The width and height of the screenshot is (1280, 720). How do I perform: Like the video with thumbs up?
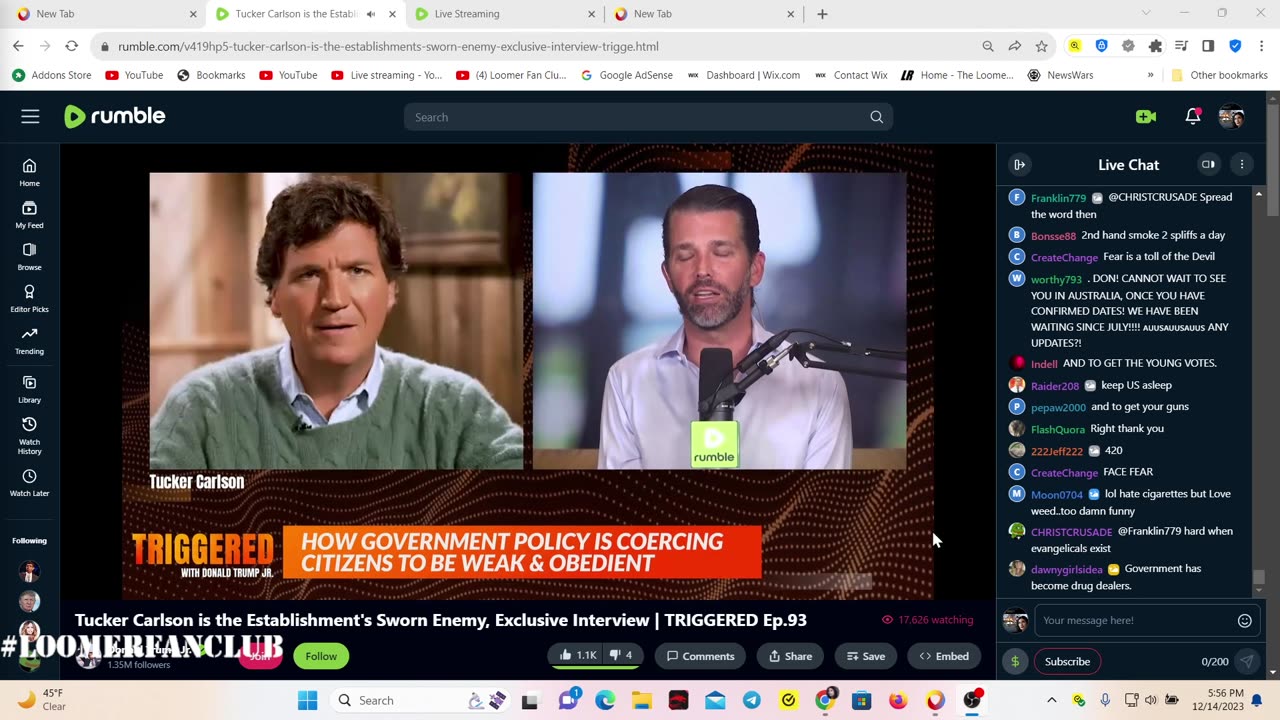click(578, 656)
